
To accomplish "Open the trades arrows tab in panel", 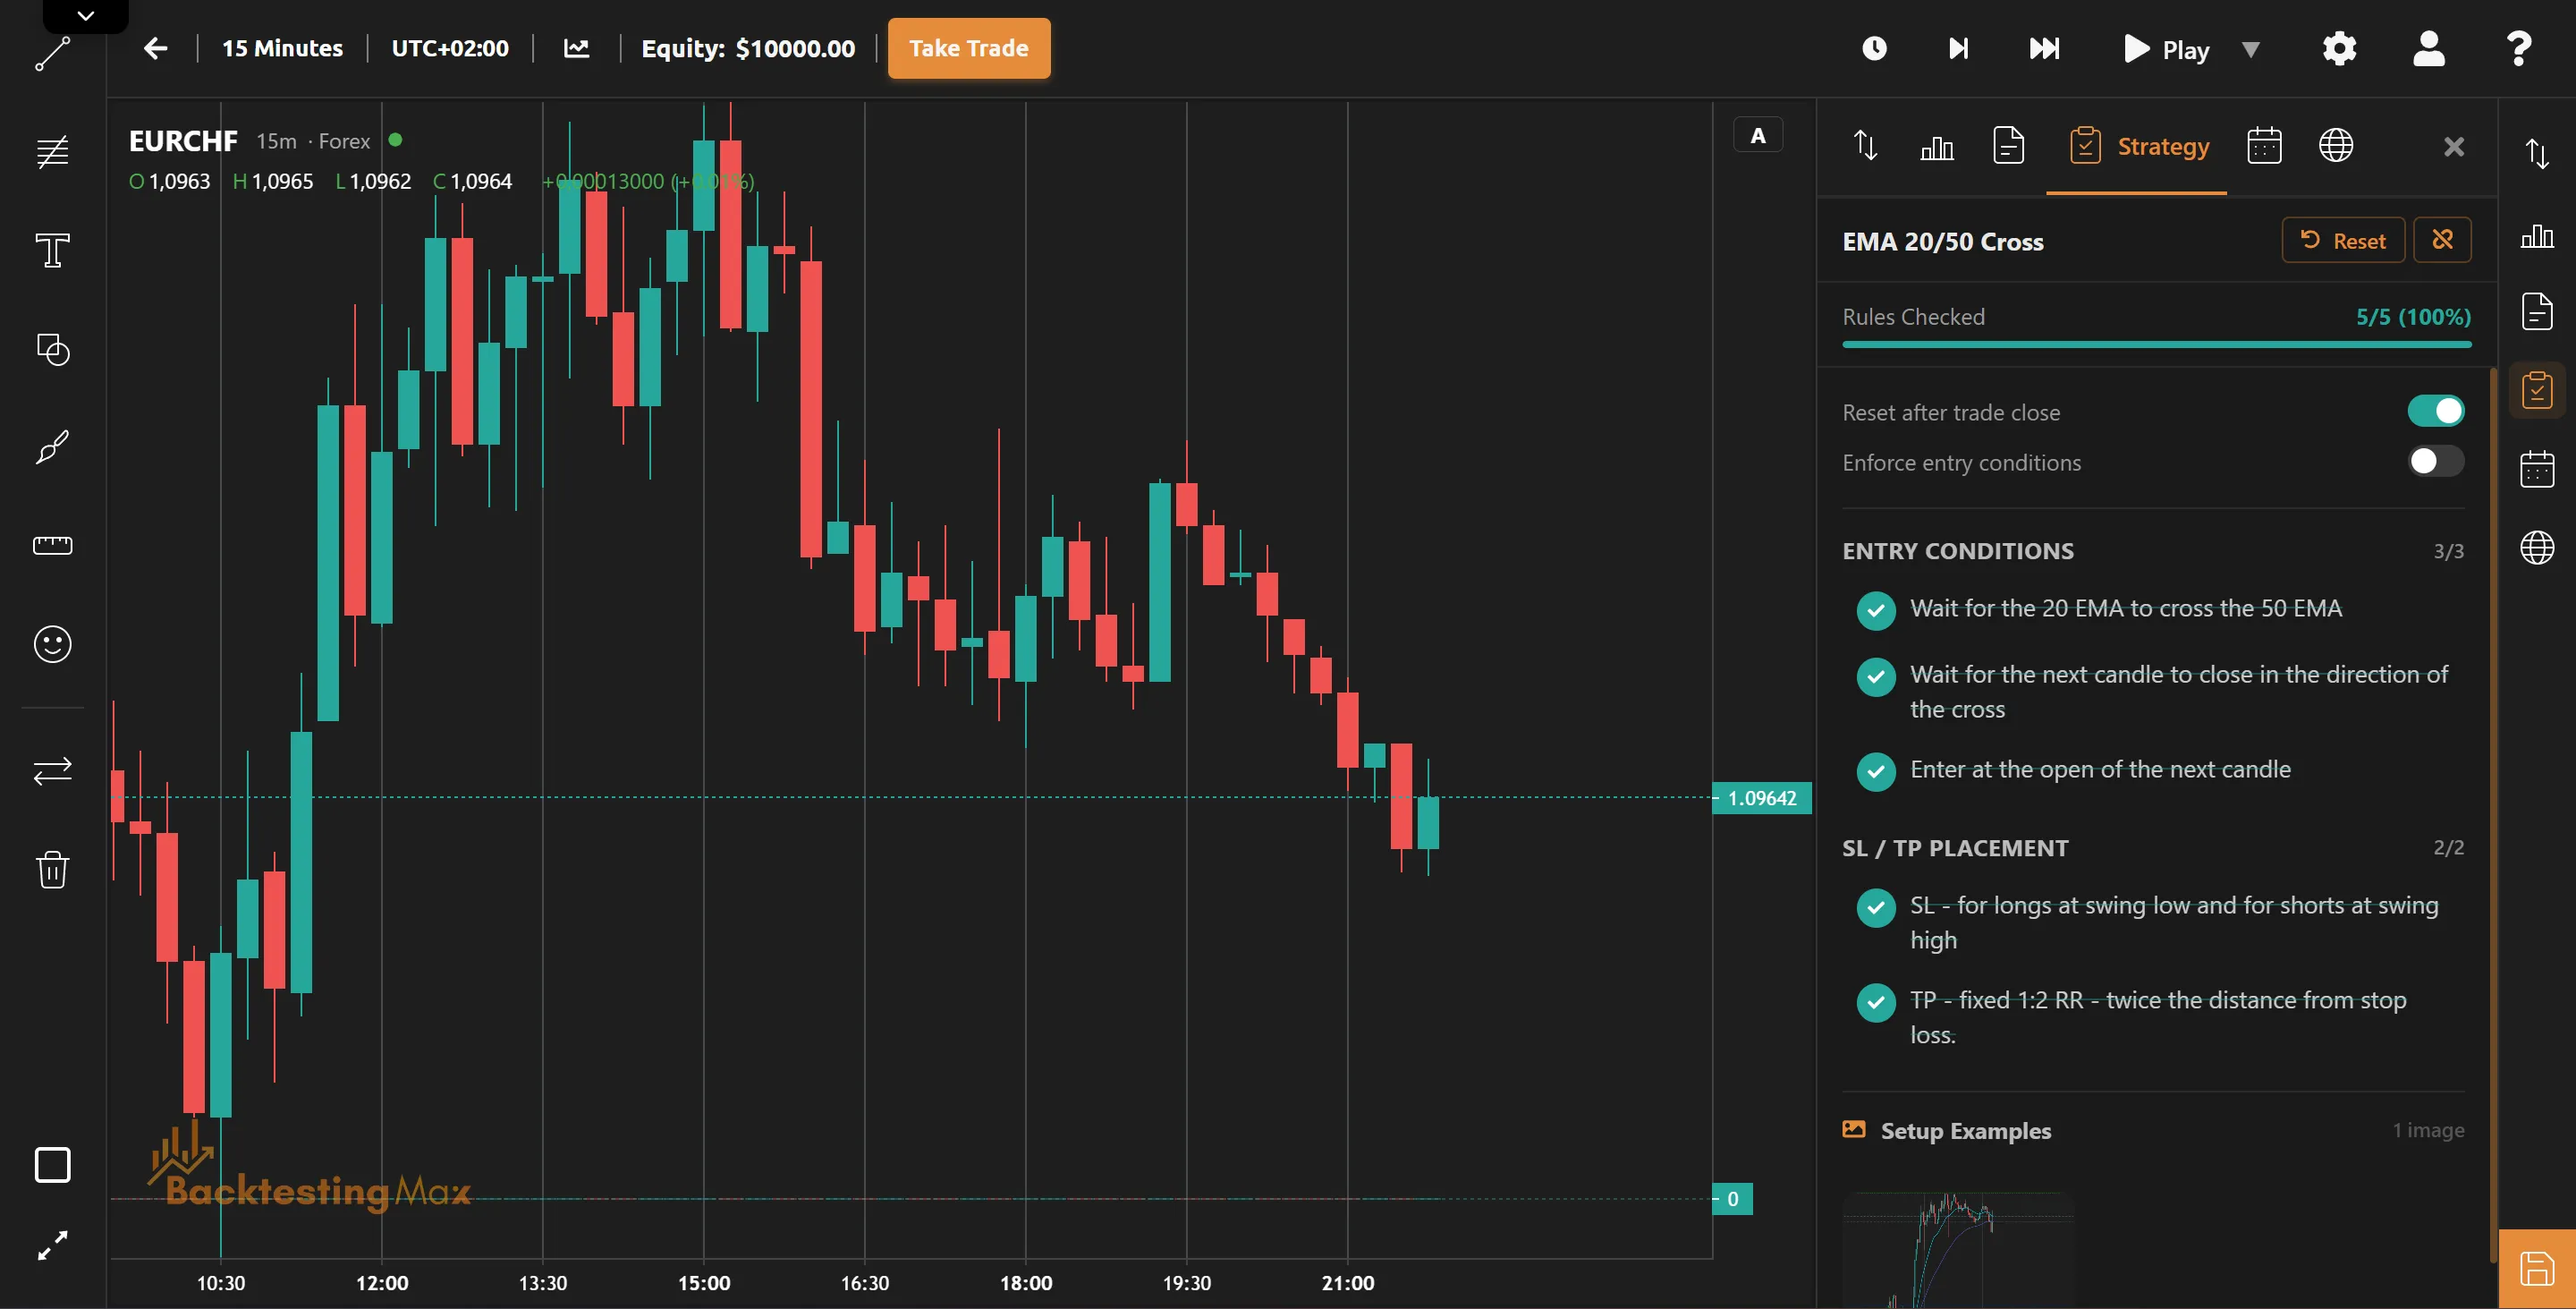I will (1865, 146).
